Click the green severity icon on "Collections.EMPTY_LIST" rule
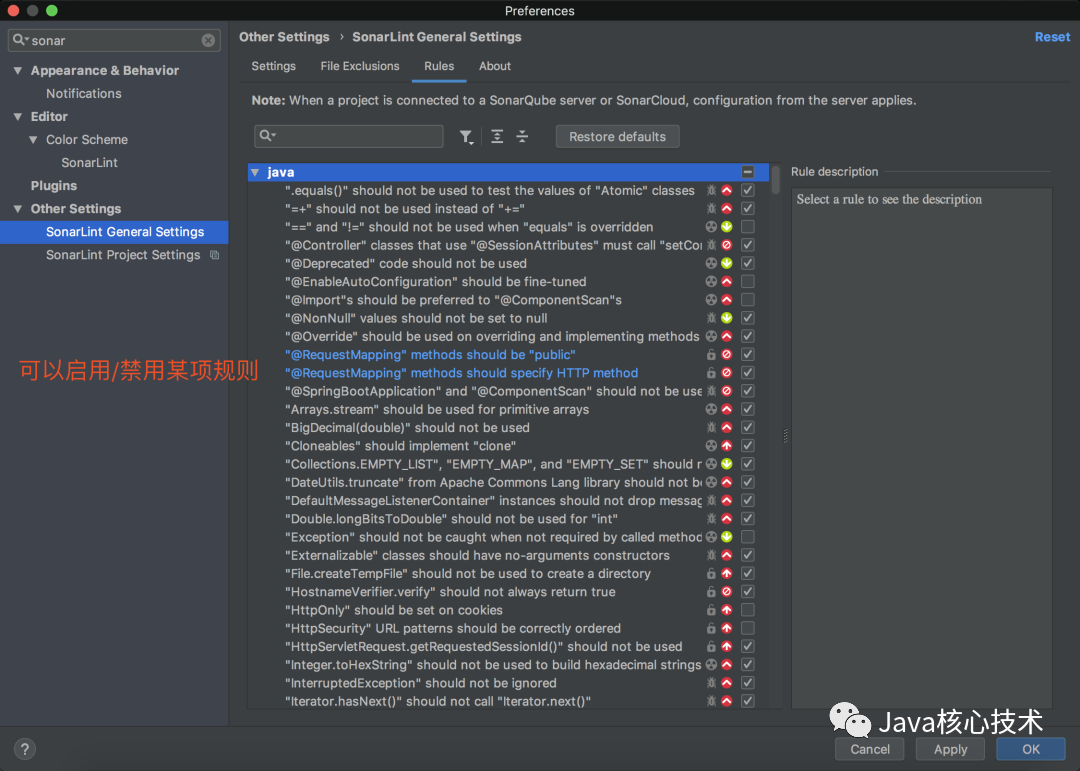Viewport: 1080px width, 771px height. click(x=727, y=464)
